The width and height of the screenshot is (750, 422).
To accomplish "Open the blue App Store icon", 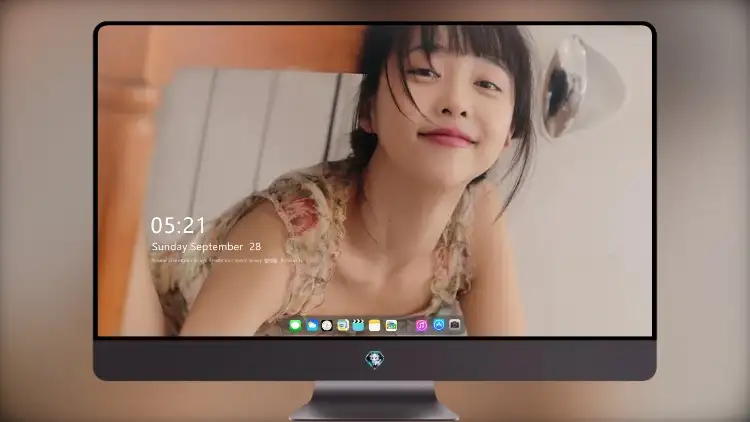I will pyautogui.click(x=439, y=325).
